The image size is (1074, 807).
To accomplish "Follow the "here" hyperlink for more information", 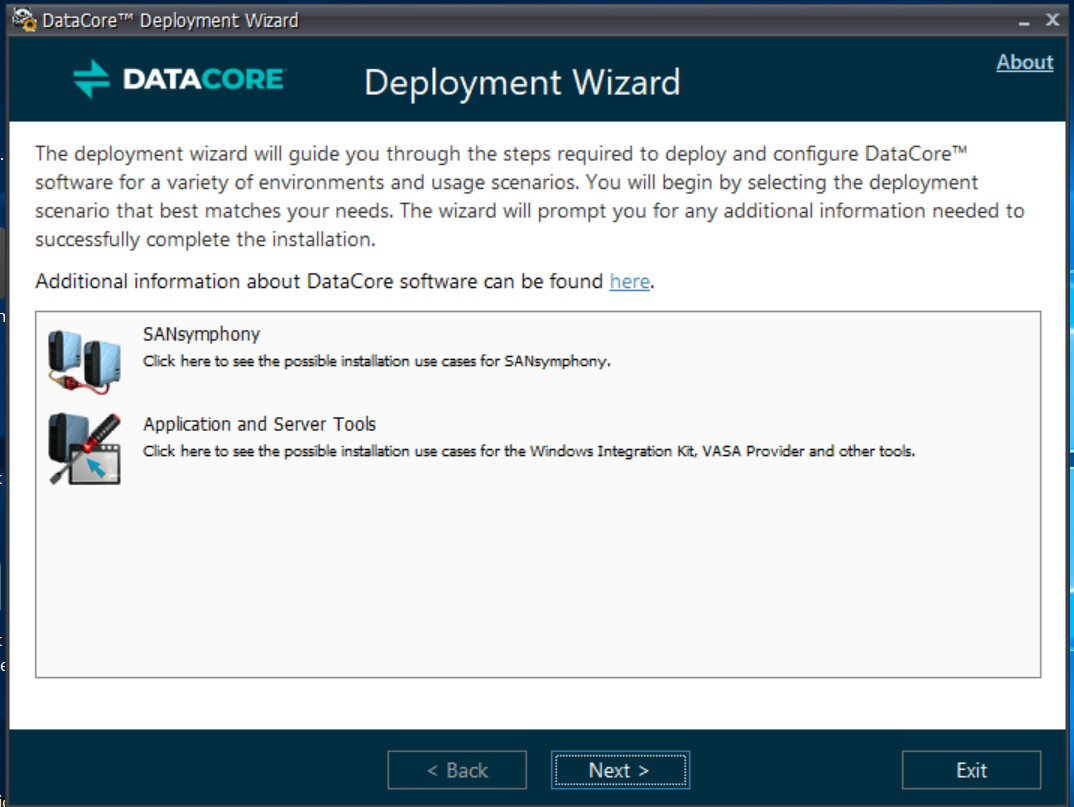I will pos(629,281).
